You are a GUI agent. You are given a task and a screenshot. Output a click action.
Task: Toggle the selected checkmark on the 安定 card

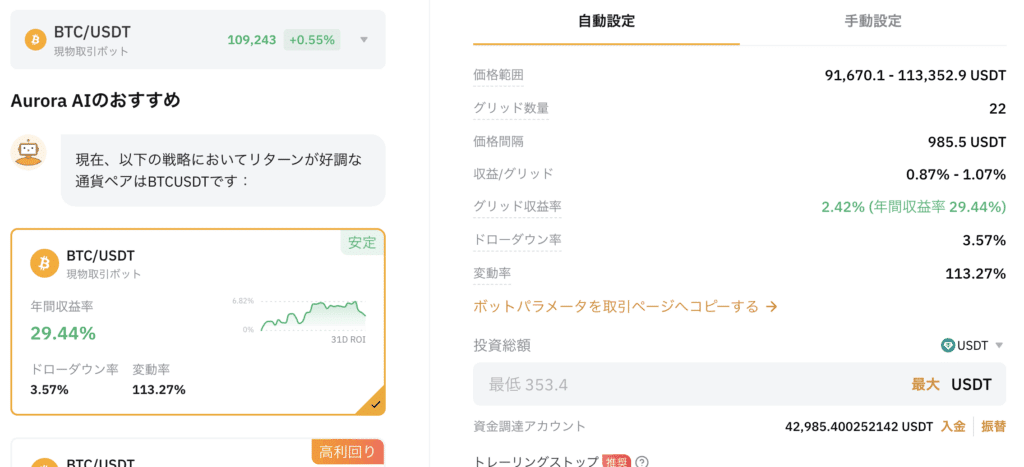[x=374, y=404]
